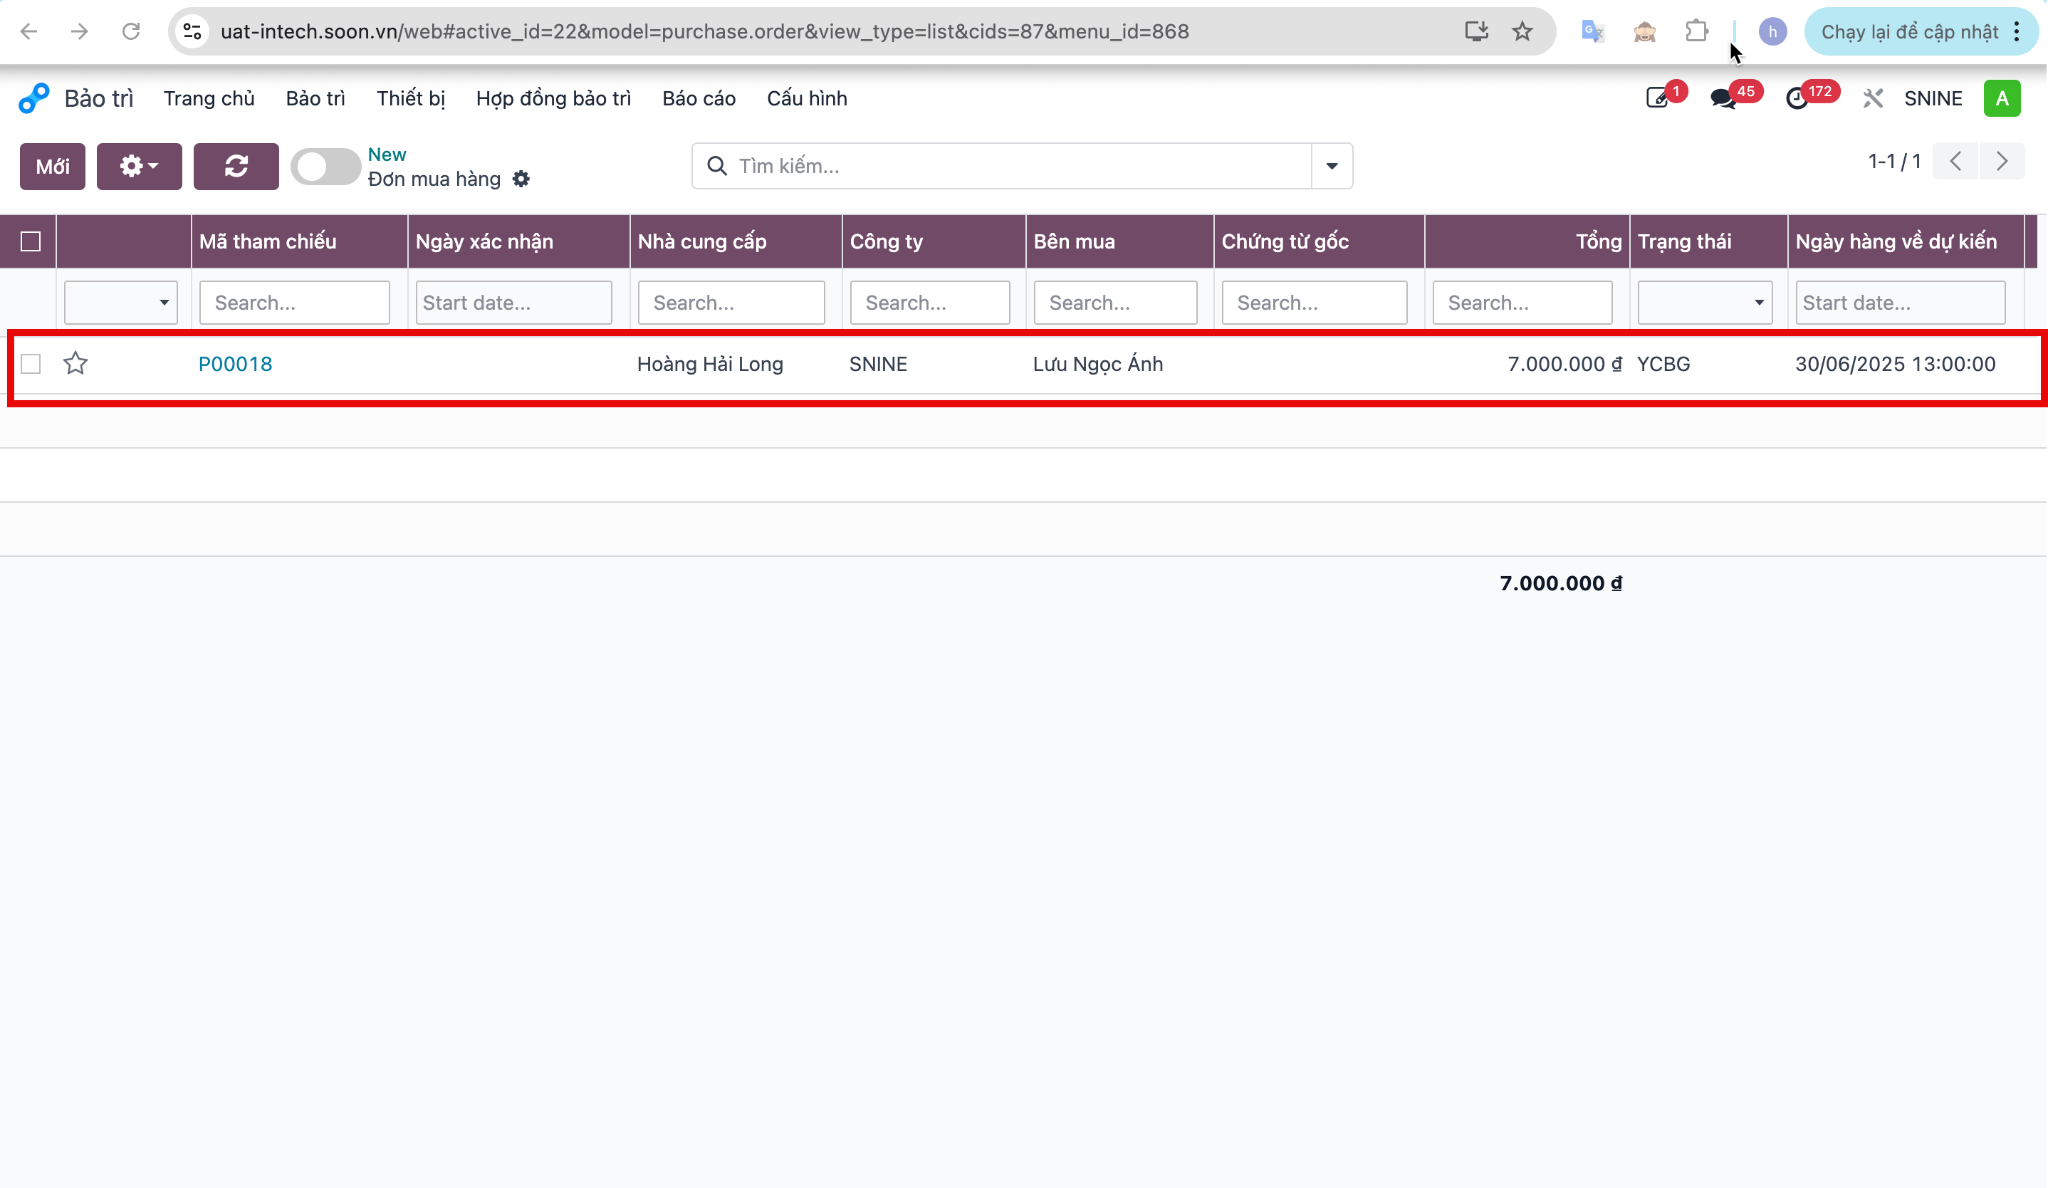Bookmark this page with star icon
The height and width of the screenshot is (1188, 2048).
pyautogui.click(x=1522, y=31)
